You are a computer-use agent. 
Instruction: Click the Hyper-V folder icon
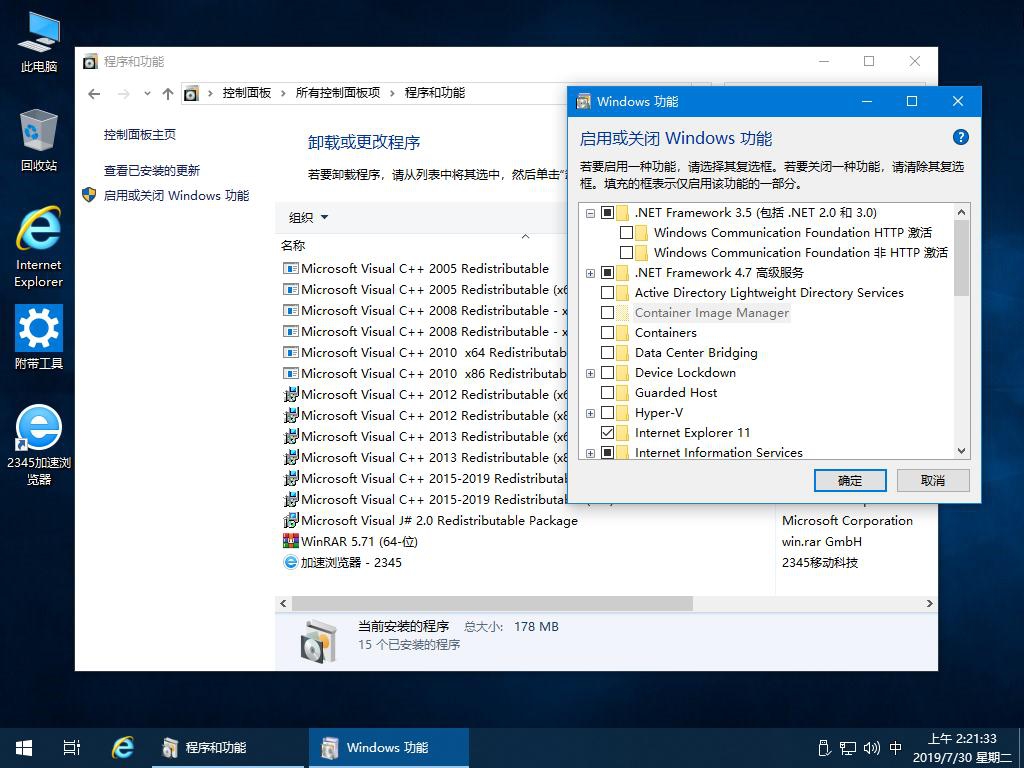[x=623, y=413]
